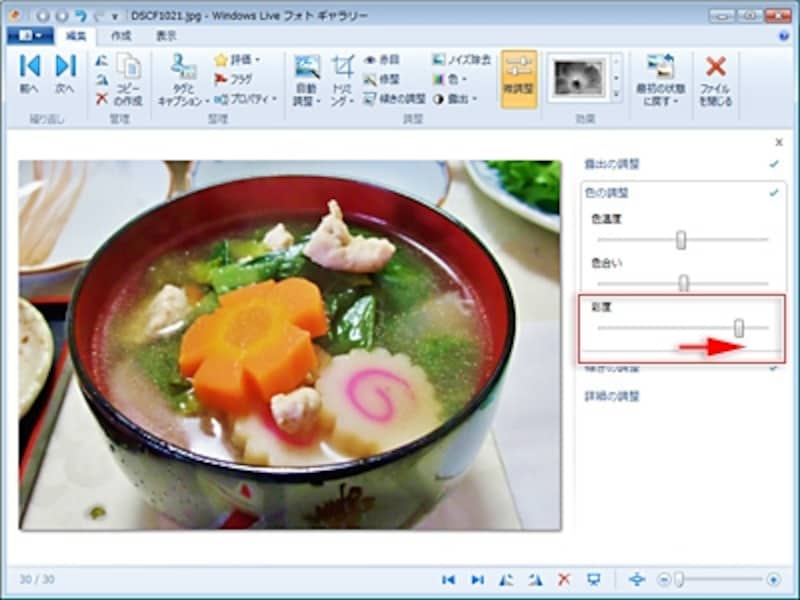Click the zoom slider handle at bottom
The width and height of the screenshot is (800, 600).
[x=679, y=580]
